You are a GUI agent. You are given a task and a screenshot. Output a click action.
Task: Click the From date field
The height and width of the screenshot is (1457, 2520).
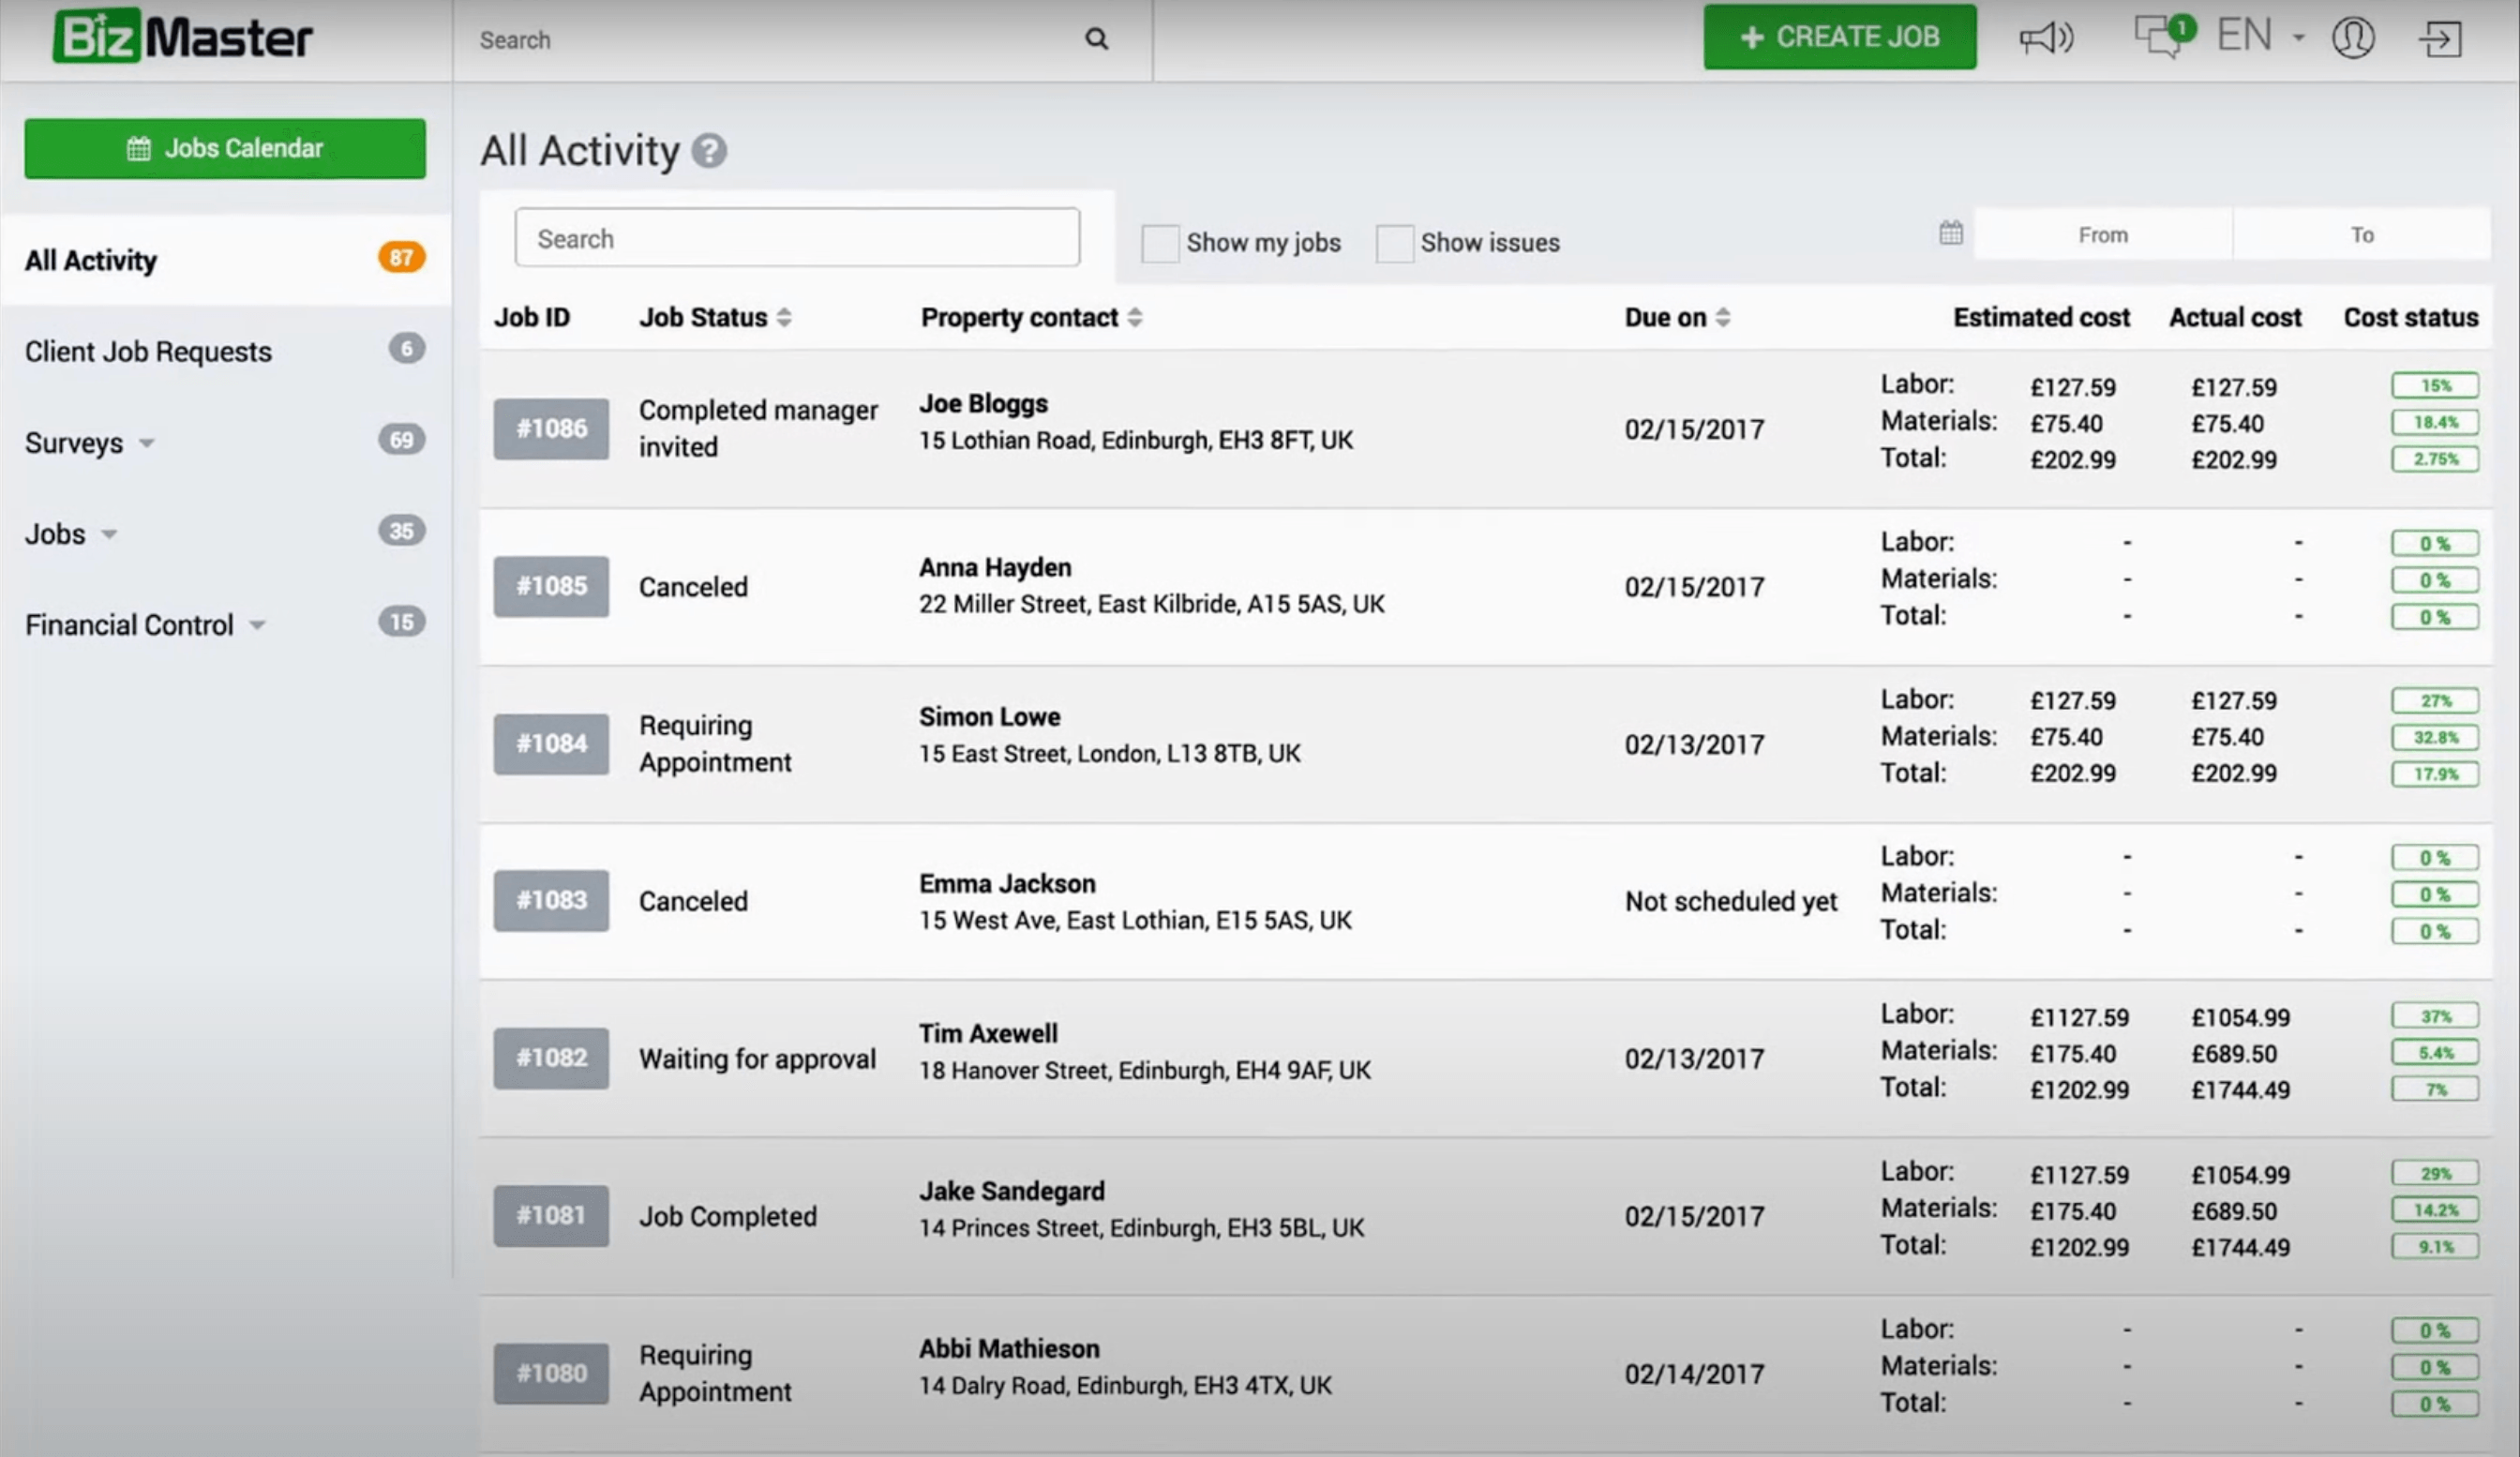pyautogui.click(x=2102, y=234)
